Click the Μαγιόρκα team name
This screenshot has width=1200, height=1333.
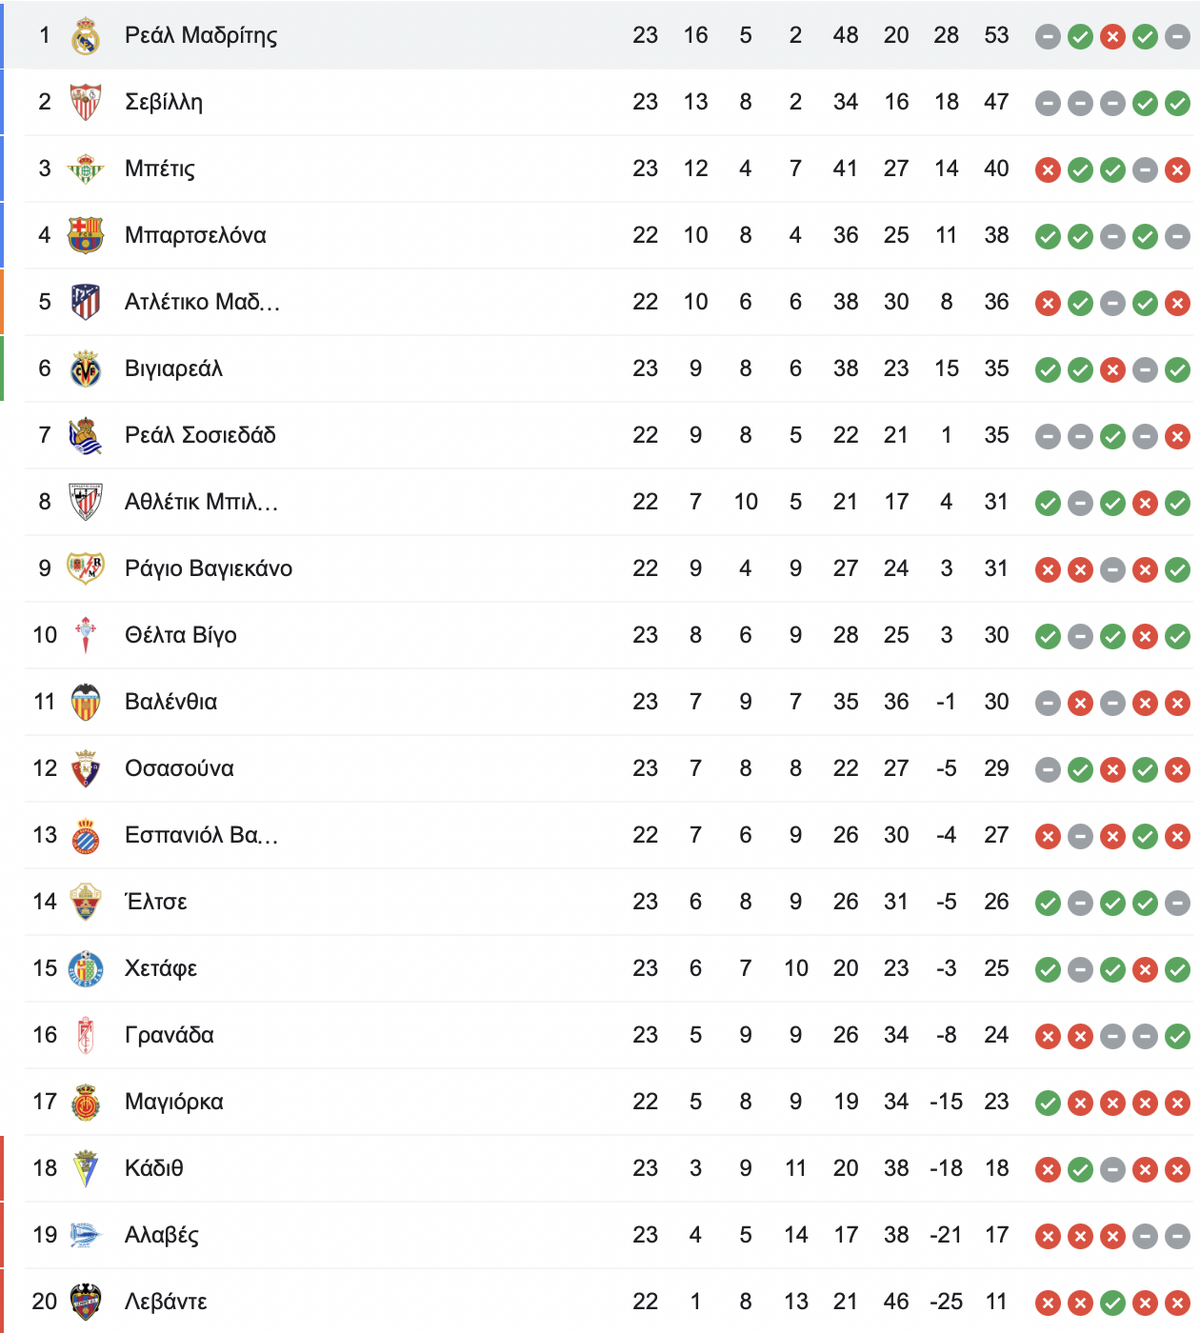(x=174, y=1102)
